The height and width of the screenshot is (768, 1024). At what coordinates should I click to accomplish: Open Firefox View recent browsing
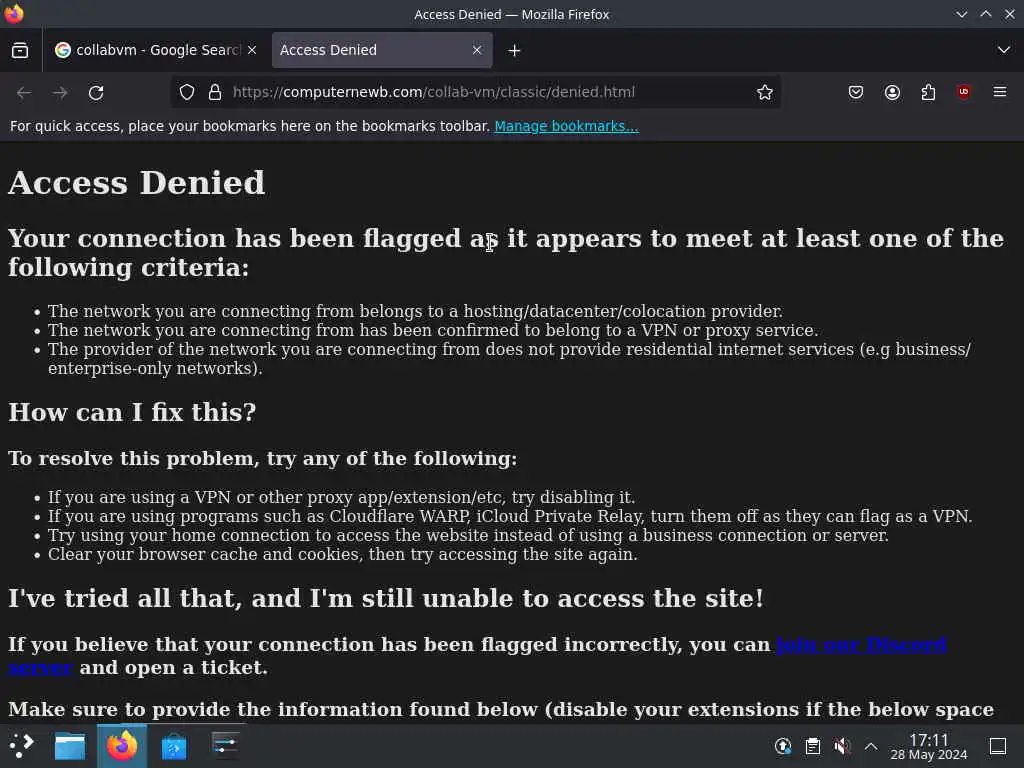pos(20,50)
